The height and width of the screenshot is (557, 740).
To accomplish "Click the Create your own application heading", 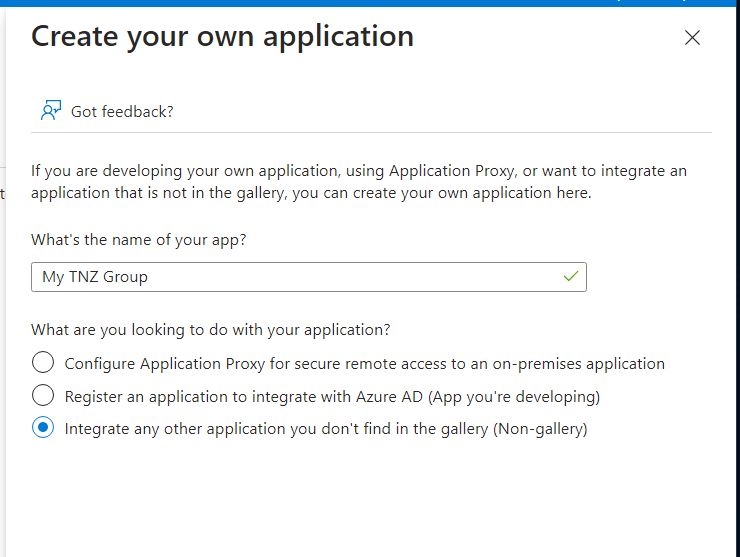I will [222, 37].
